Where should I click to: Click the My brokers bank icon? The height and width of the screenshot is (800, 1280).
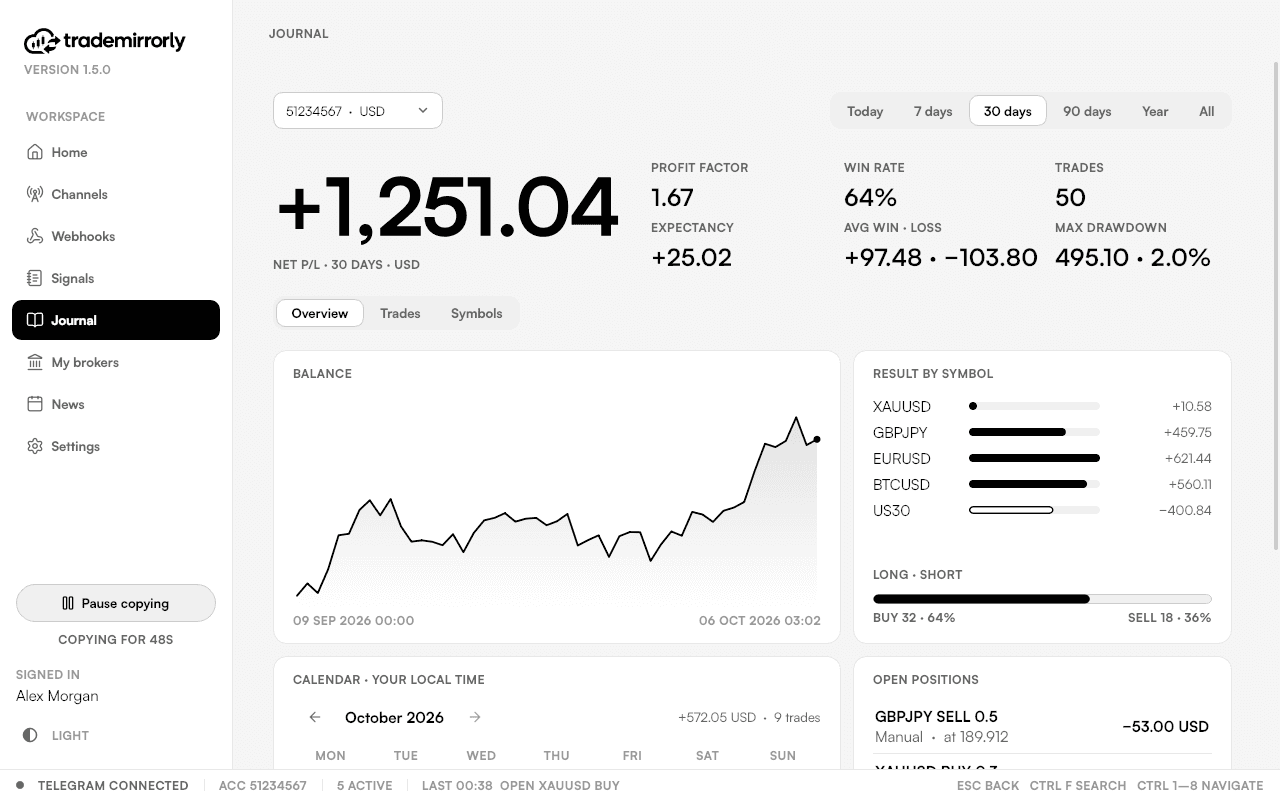click(35, 362)
